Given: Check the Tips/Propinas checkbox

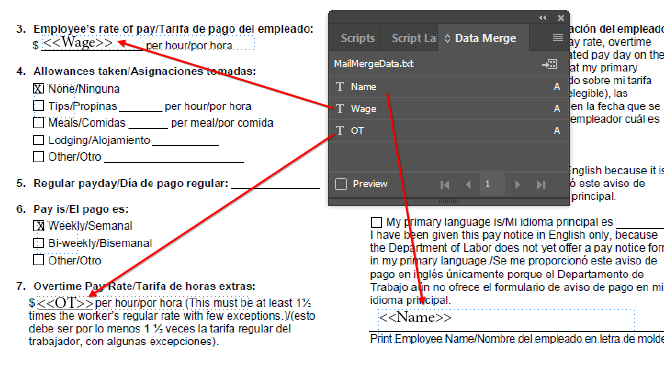Looking at the screenshot, I should pyautogui.click(x=39, y=105).
